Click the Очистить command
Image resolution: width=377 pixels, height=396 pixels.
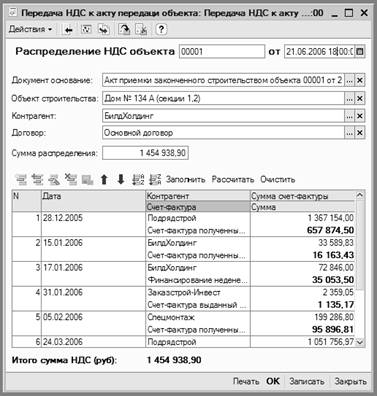(x=278, y=179)
